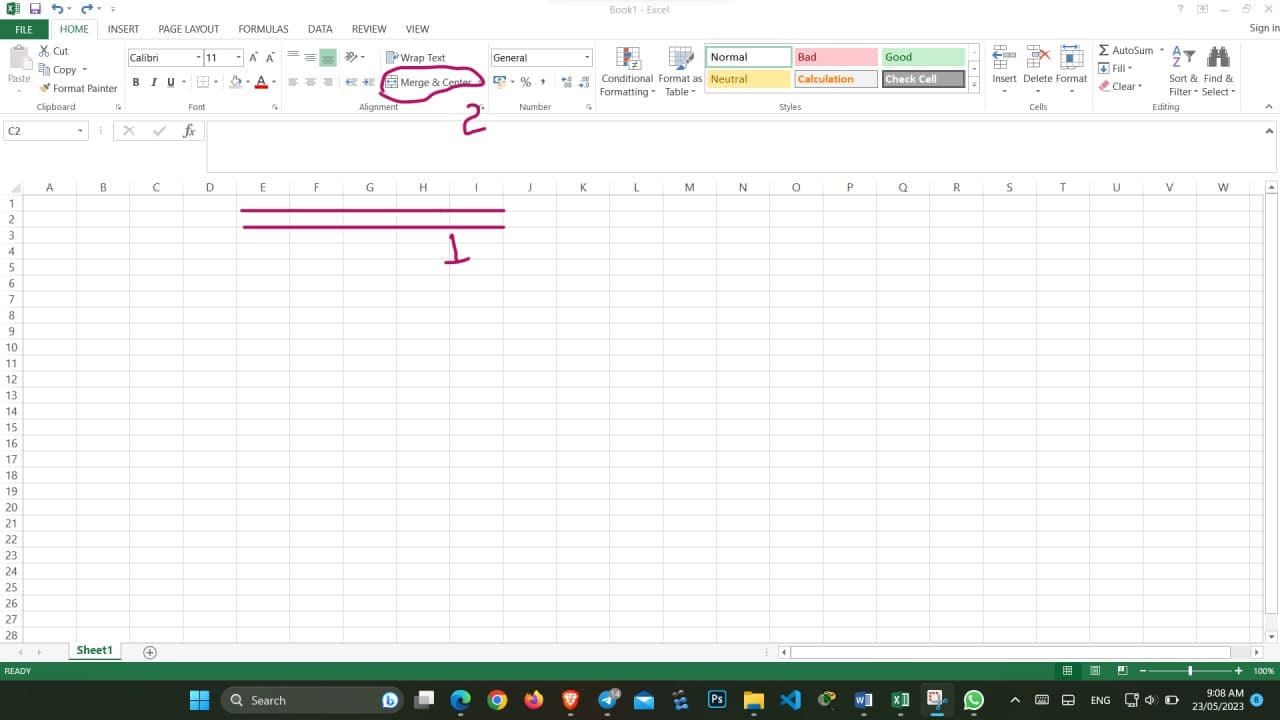Toggle Middle Align for the cell
Viewport: 1280px width, 720px height.
click(x=310, y=58)
